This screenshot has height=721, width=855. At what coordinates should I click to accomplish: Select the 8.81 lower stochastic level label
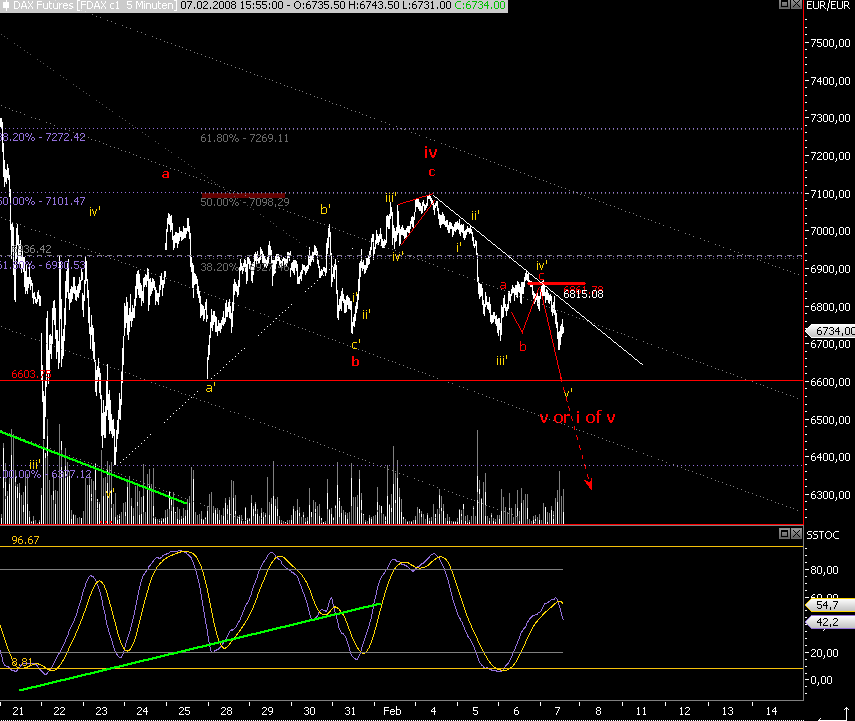(x=22, y=662)
